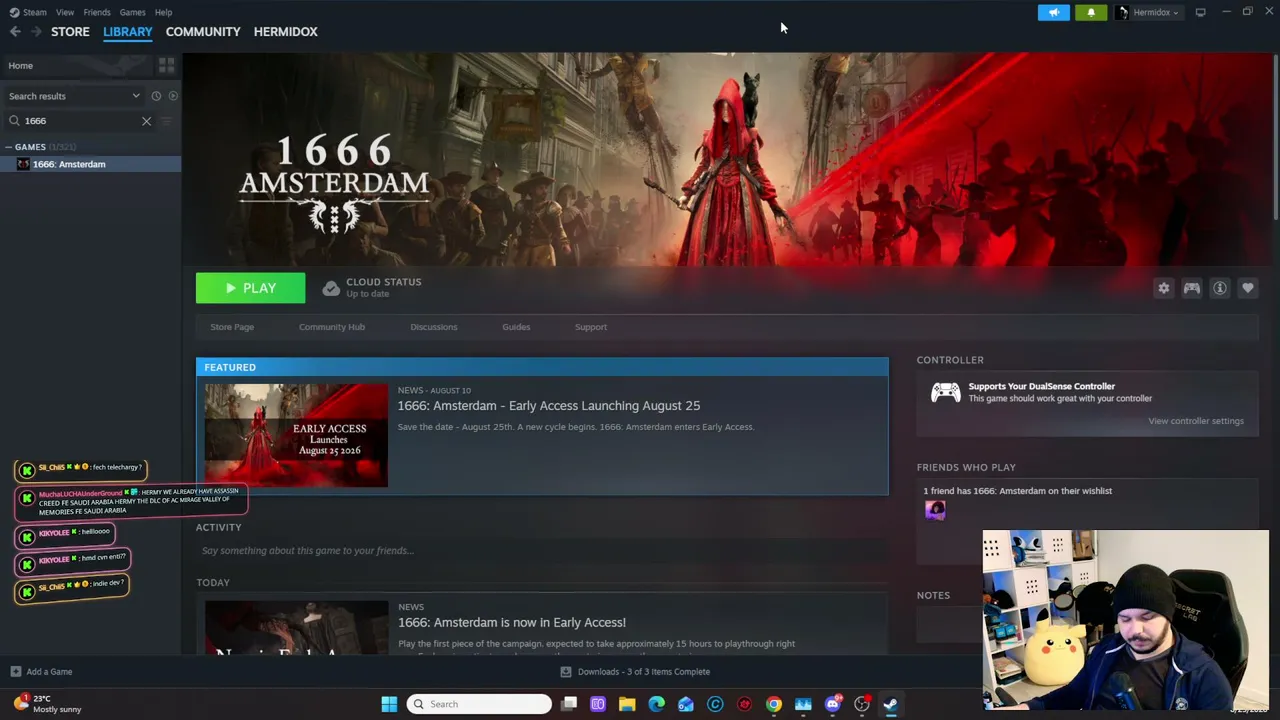Clear the 1666 search text

click(x=146, y=121)
